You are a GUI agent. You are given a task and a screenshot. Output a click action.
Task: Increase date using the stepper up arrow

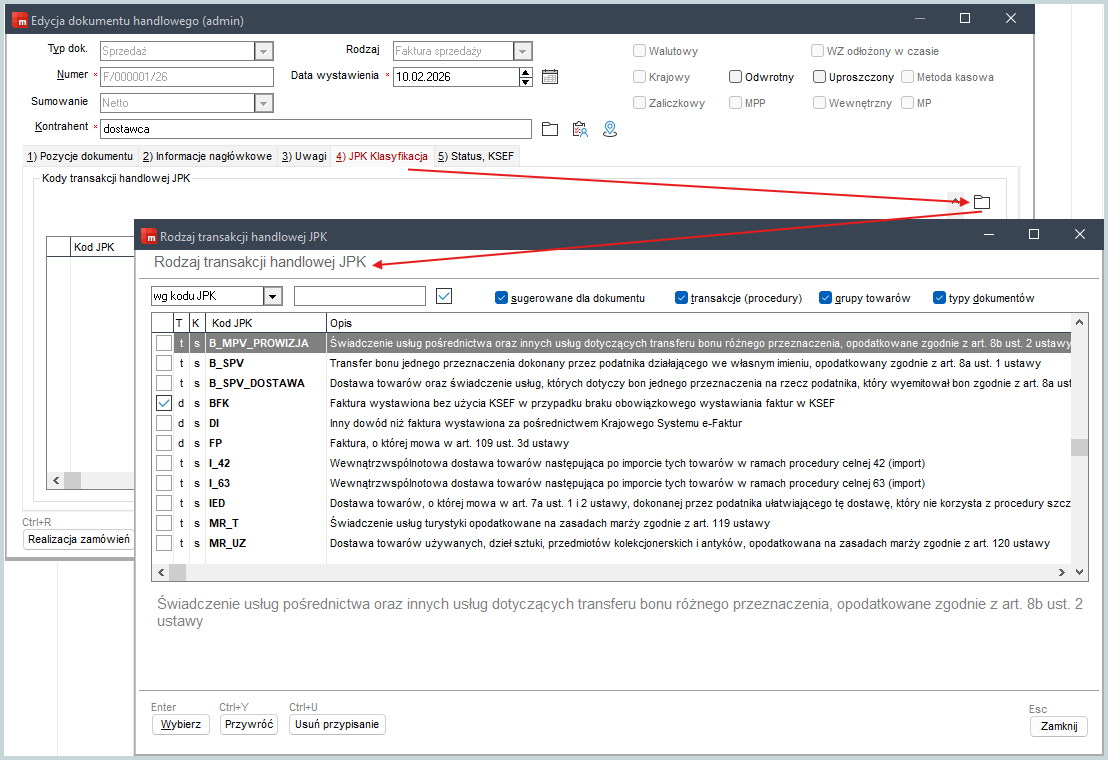click(526, 72)
